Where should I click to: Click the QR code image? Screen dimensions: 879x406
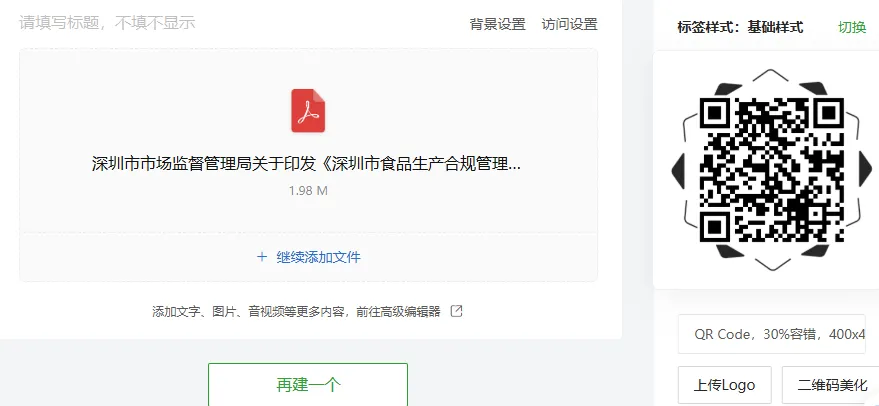pos(772,170)
